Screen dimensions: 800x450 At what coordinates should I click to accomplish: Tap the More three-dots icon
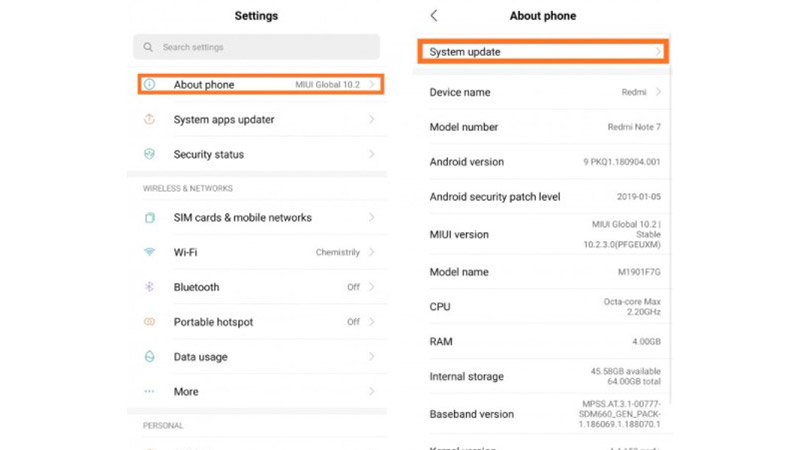coord(149,391)
